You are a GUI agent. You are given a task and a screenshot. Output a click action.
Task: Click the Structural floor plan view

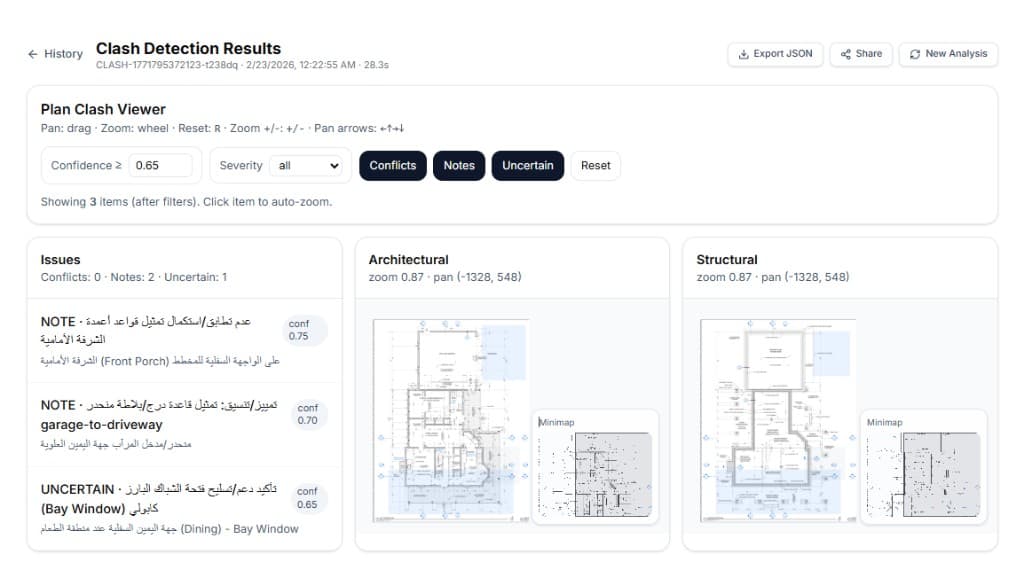(x=778, y=420)
